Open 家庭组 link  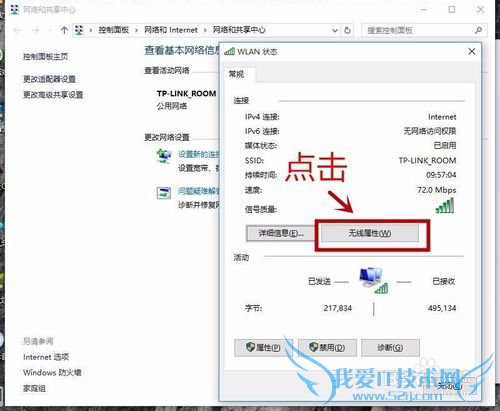34,388
